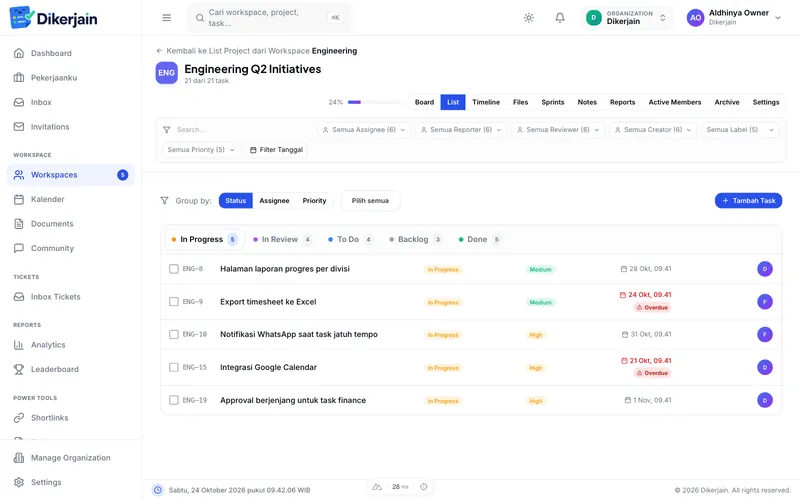The height and width of the screenshot is (500, 800).
Task: Click the timer icon beside 28 ms
Action: [423, 487]
